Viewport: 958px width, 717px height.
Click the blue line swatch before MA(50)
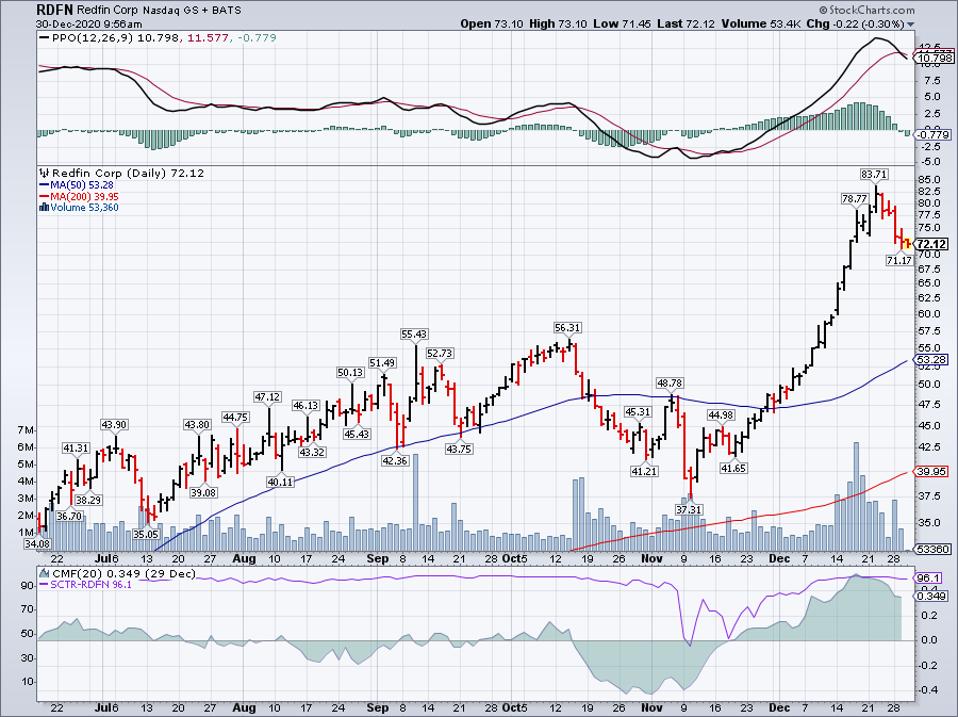(x=44, y=185)
